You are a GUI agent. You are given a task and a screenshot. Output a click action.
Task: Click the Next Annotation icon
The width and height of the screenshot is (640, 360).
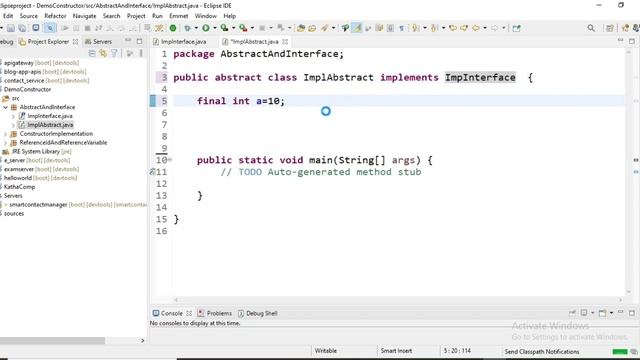point(416,28)
